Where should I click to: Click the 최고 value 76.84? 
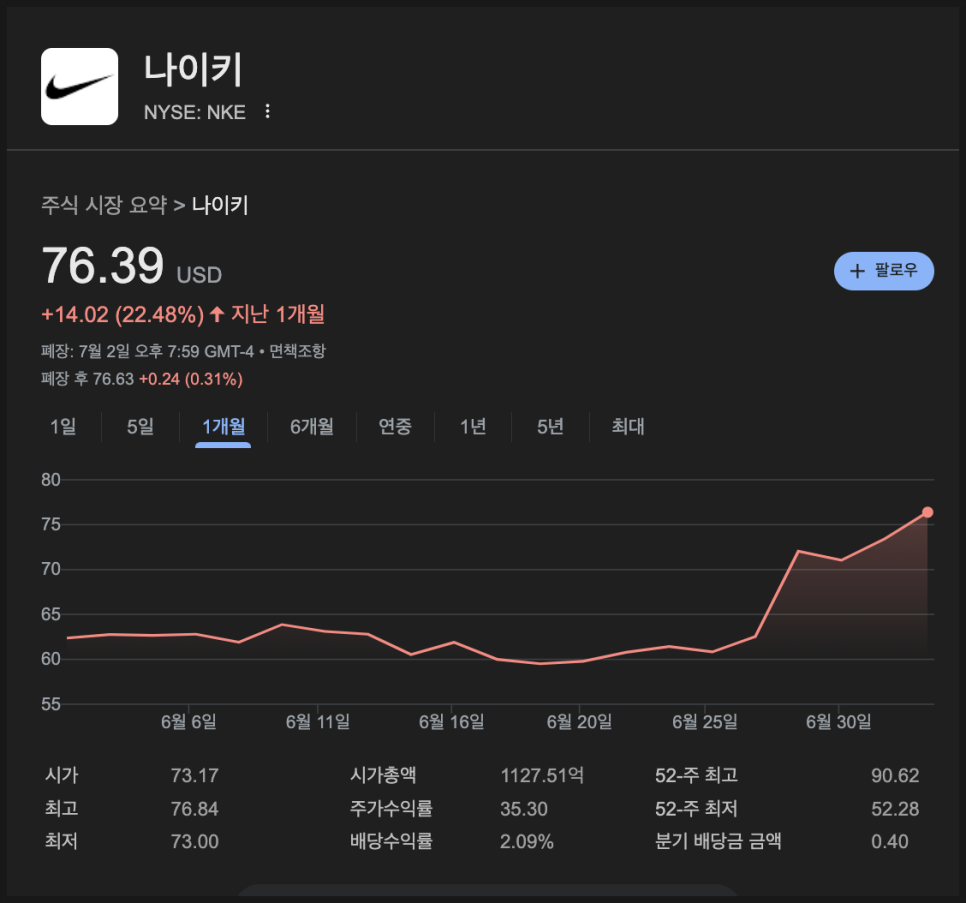195,809
